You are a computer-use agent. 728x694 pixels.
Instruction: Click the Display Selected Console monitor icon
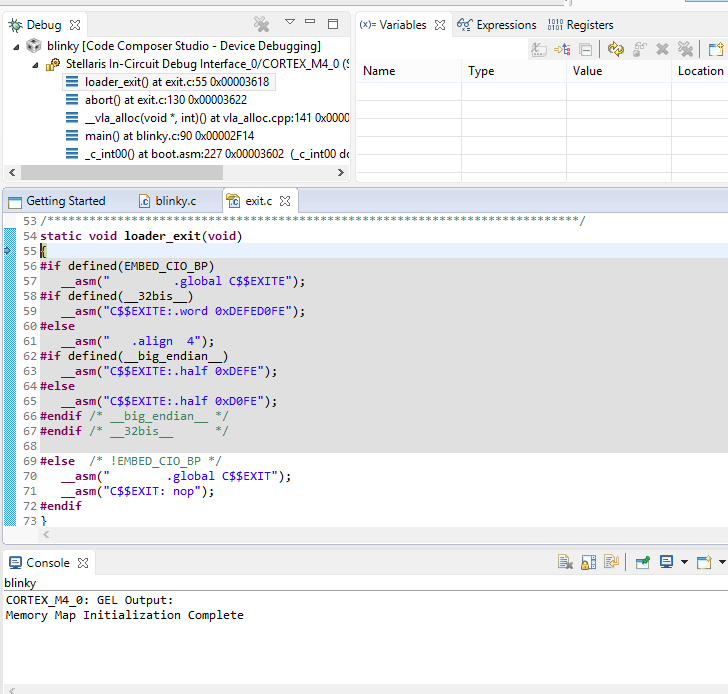click(x=666, y=562)
